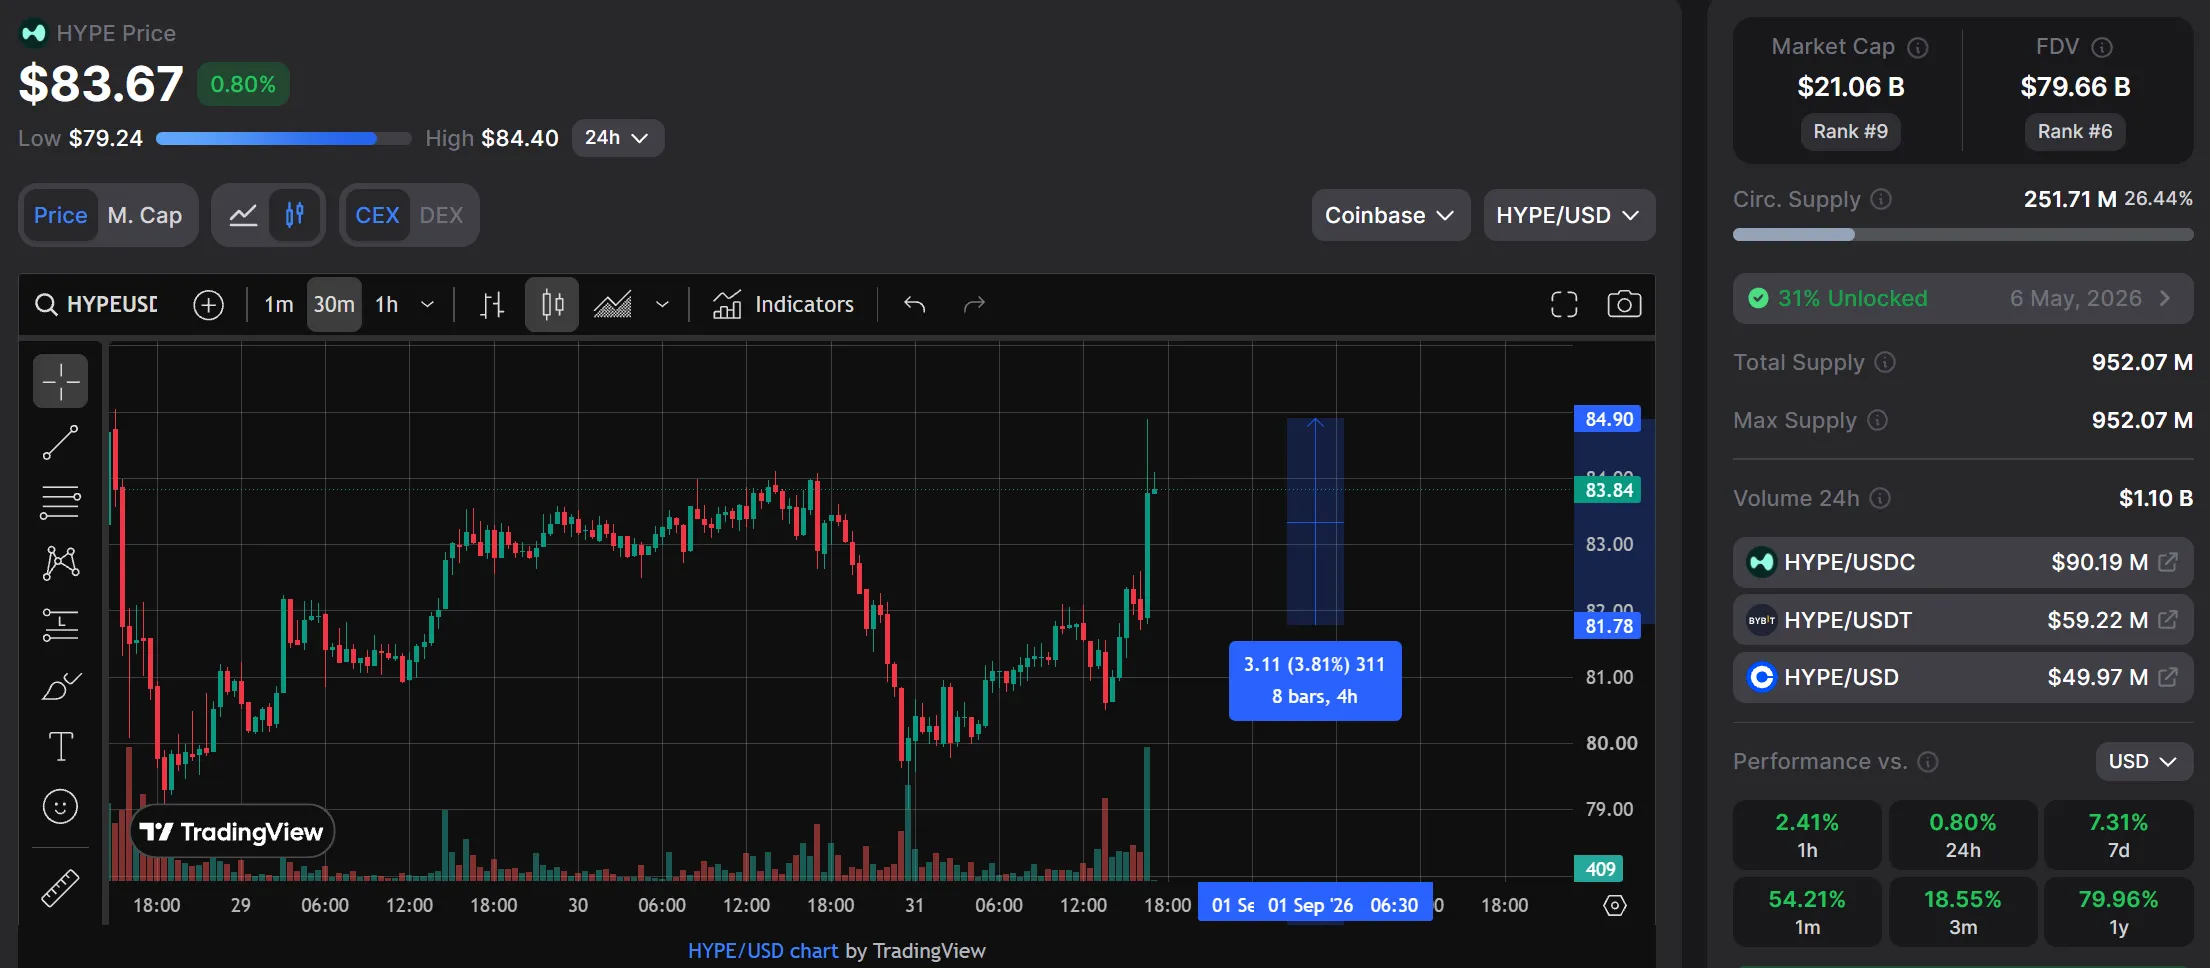Select the crosshair cursor tool
This screenshot has height=968, width=2210.
tap(60, 381)
